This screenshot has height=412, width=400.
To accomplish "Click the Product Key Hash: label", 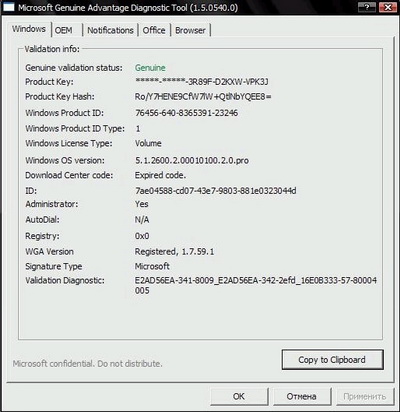I will (60, 97).
